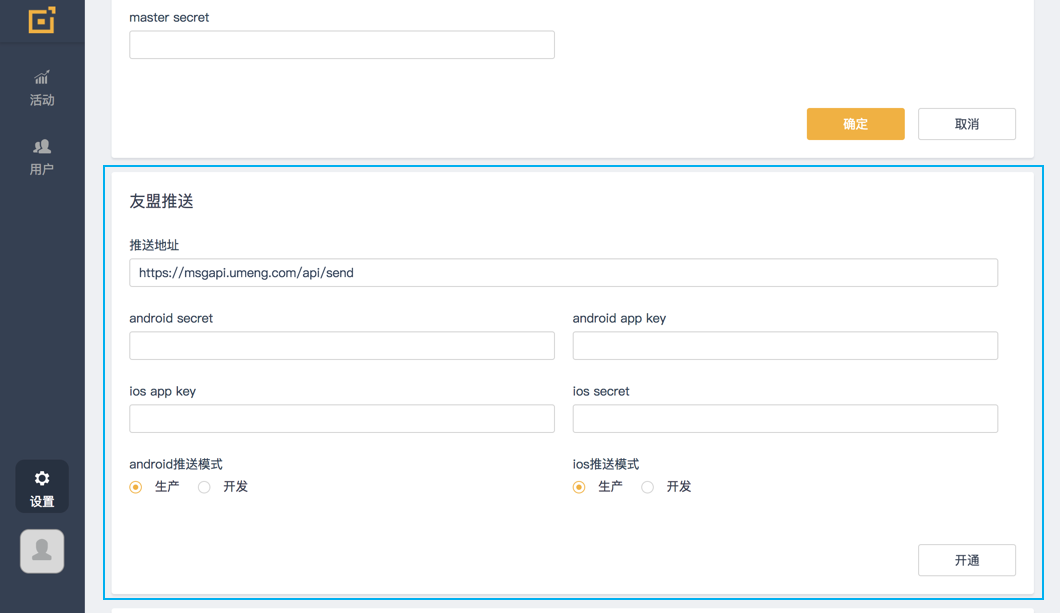Click the 取消 cancel button
The height and width of the screenshot is (613, 1060).
pyautogui.click(x=967, y=124)
